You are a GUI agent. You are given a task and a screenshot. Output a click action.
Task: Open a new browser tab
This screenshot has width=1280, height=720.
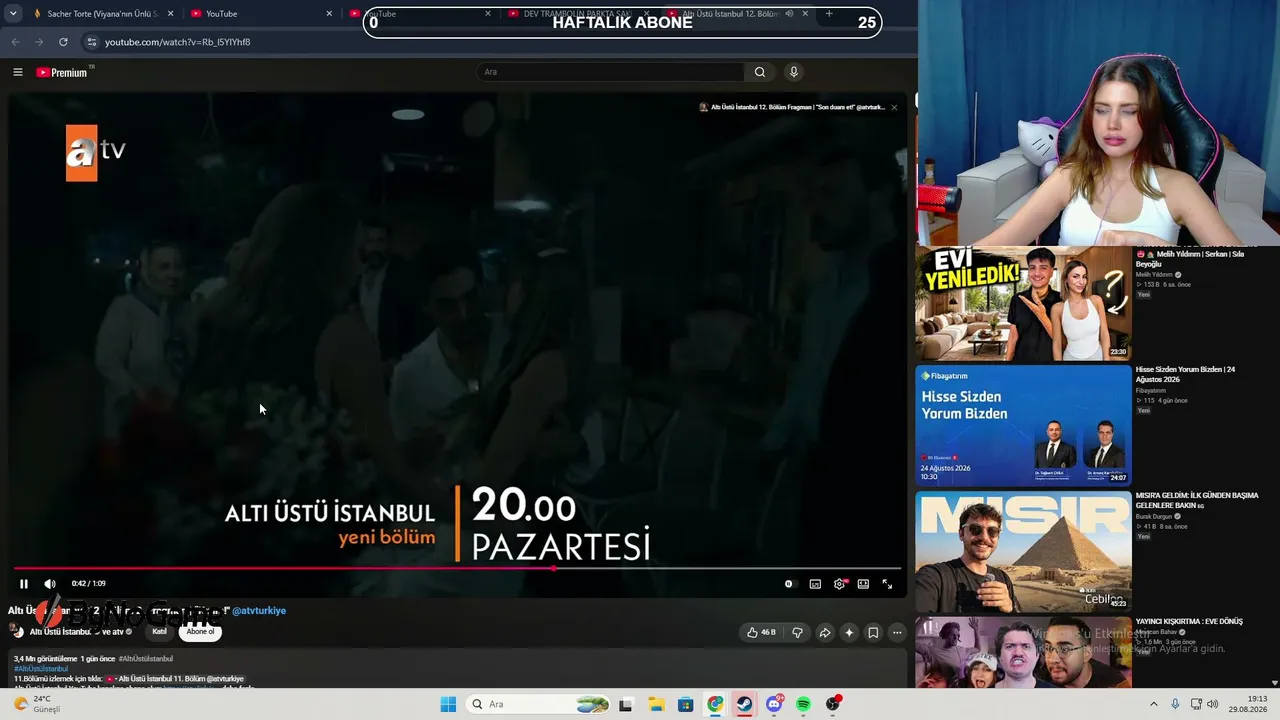[x=829, y=14]
